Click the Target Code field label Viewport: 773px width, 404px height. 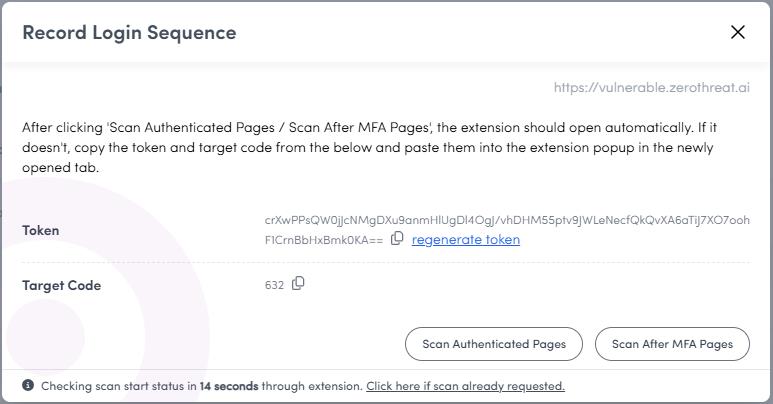coord(62,285)
